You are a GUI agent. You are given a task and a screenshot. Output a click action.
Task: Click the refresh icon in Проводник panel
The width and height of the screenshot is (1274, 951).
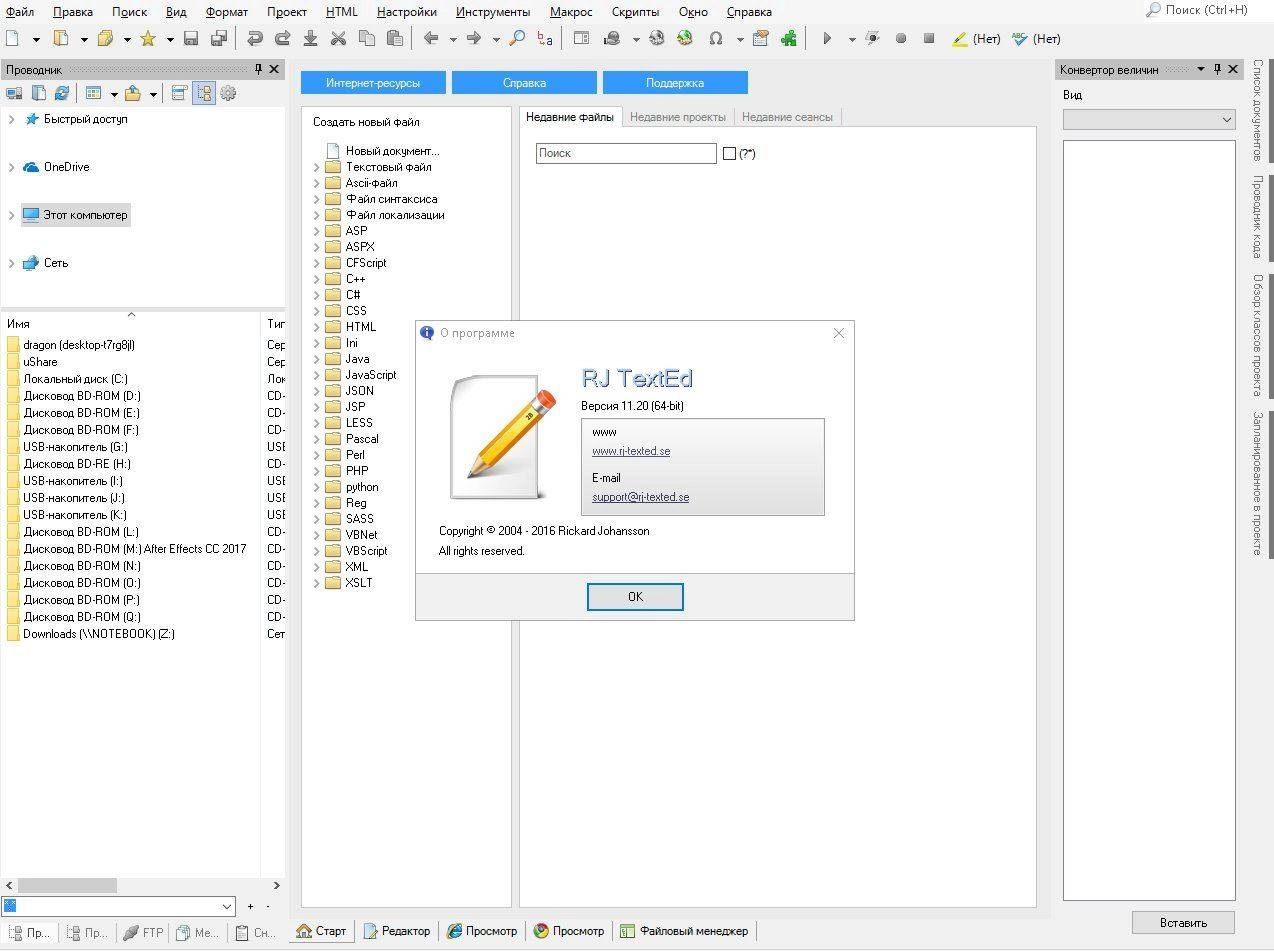pos(62,93)
